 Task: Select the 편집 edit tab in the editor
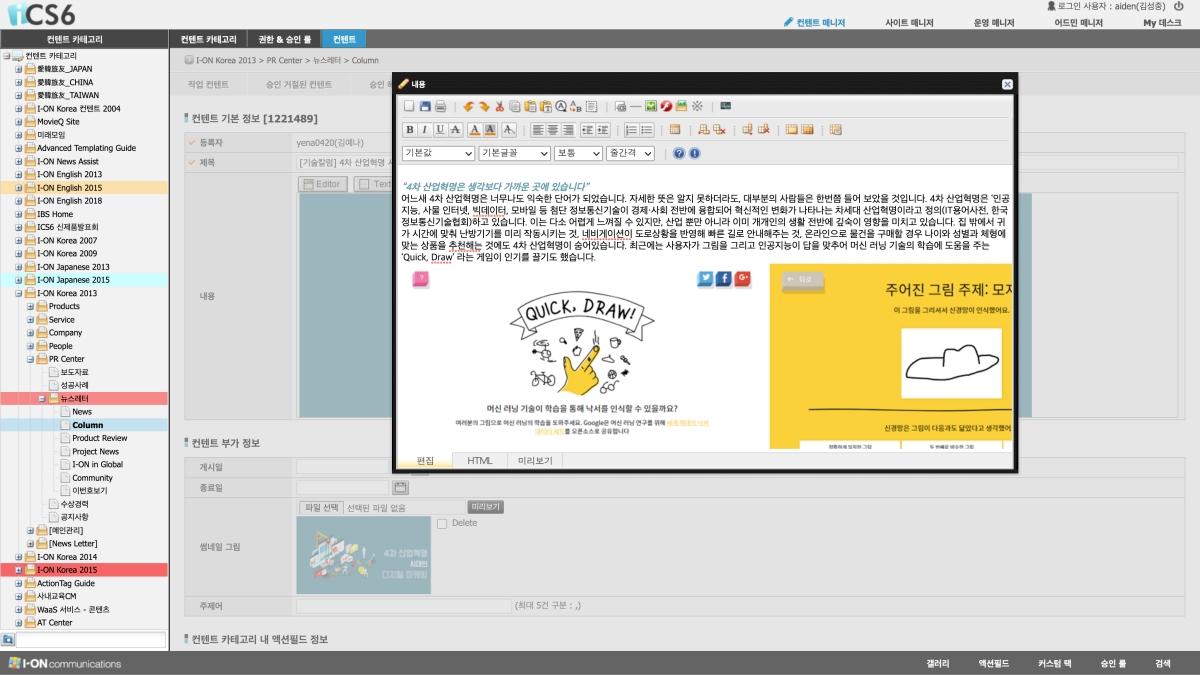425,460
